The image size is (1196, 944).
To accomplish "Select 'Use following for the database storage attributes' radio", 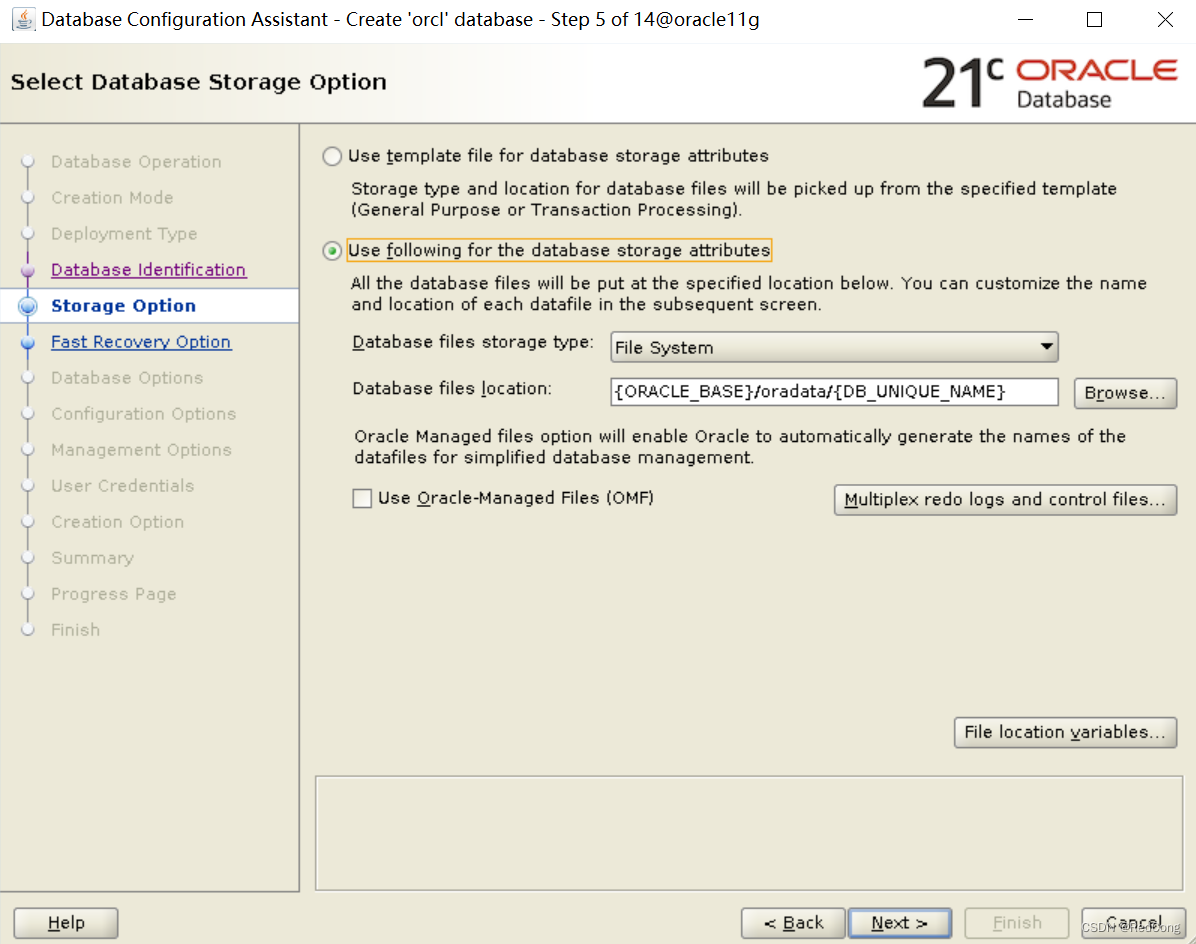I will pos(332,251).
